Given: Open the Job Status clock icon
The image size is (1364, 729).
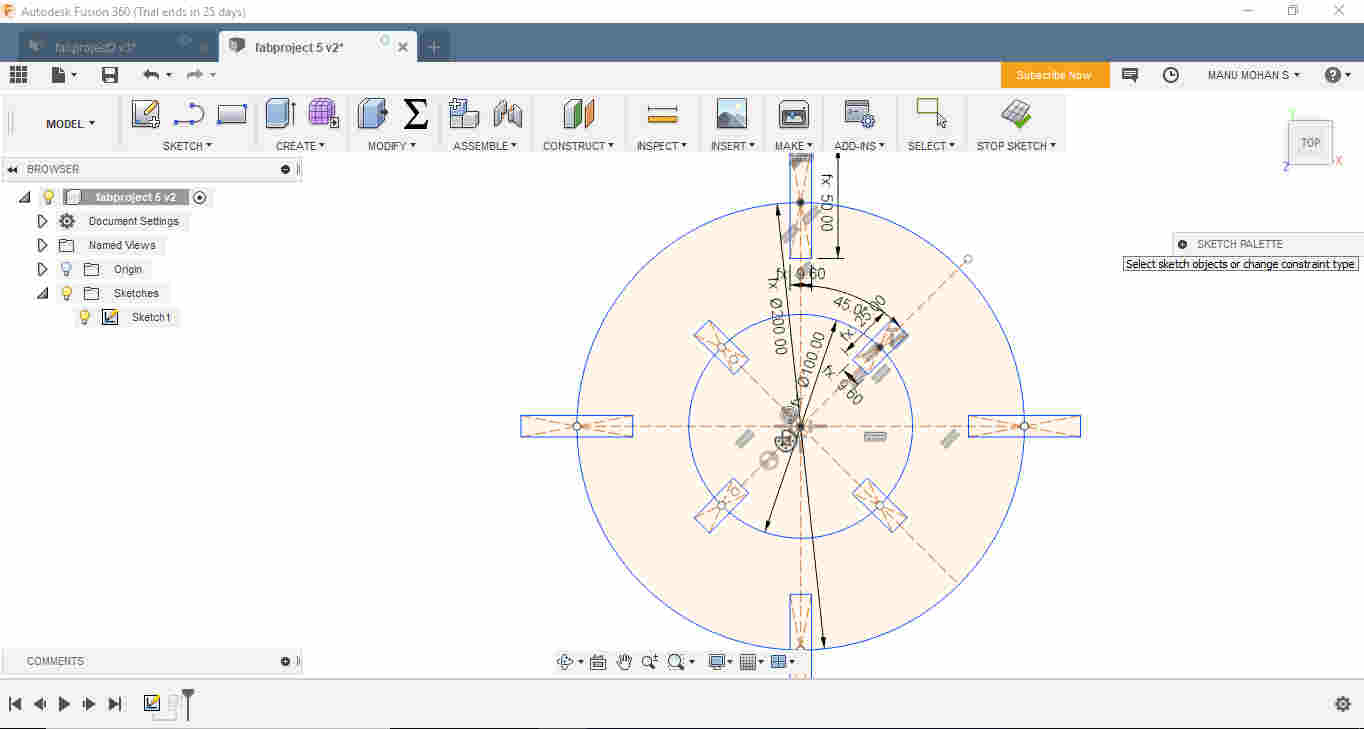Looking at the screenshot, I should (x=1171, y=75).
